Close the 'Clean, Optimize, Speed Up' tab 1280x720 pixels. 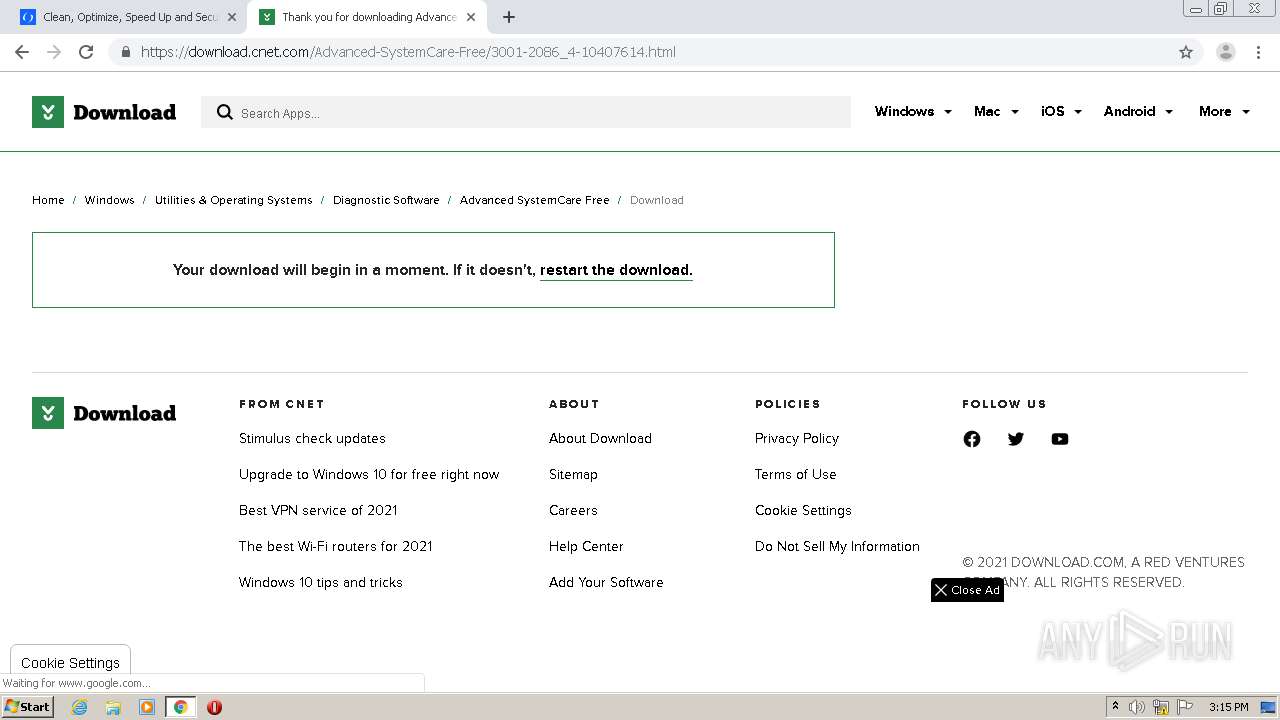pos(231,17)
